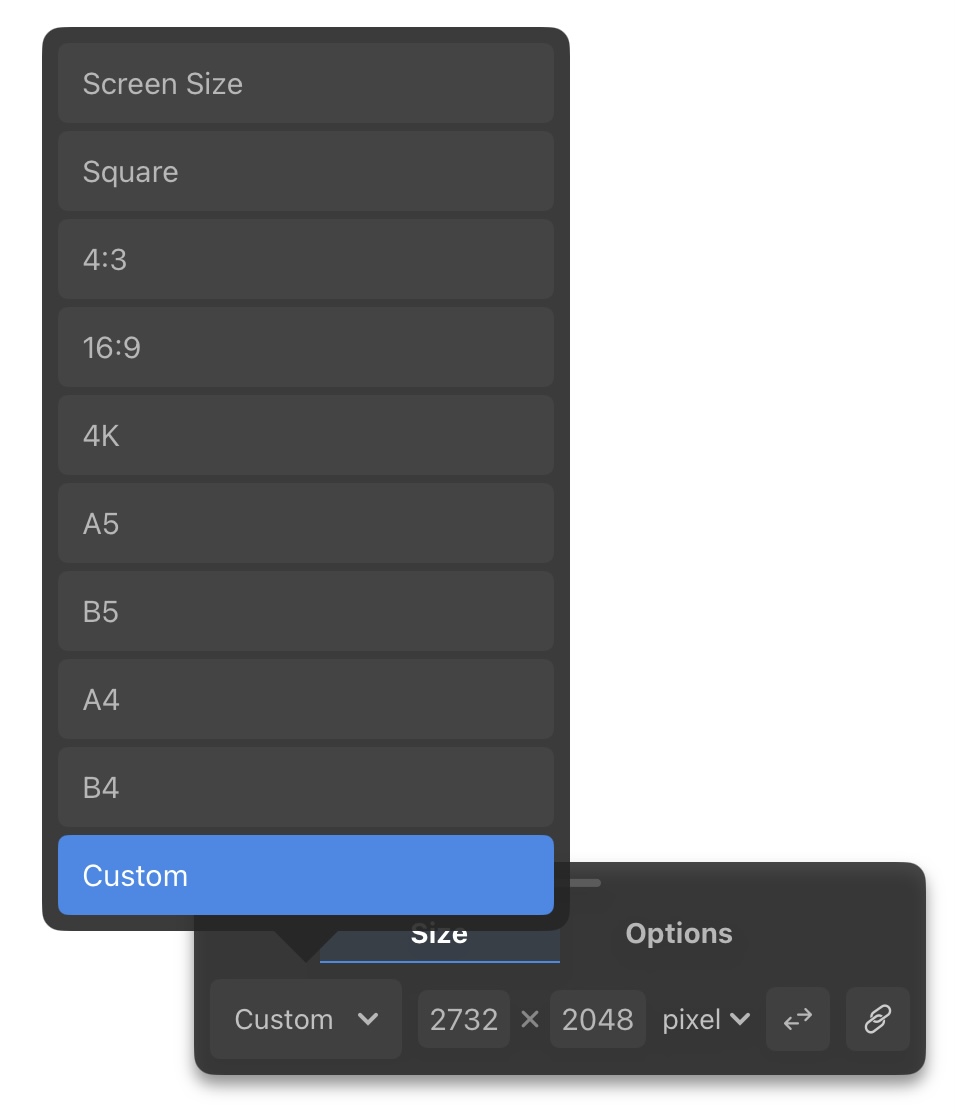
Task: Choose the Square canvas preset
Action: (x=306, y=171)
